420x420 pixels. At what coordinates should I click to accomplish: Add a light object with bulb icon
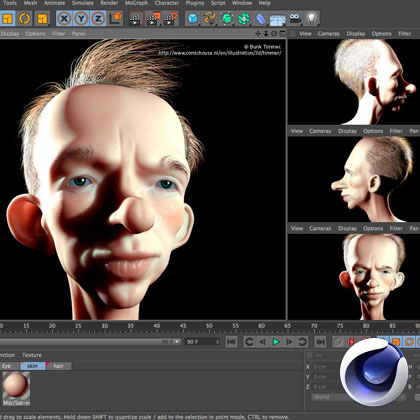click(312, 18)
